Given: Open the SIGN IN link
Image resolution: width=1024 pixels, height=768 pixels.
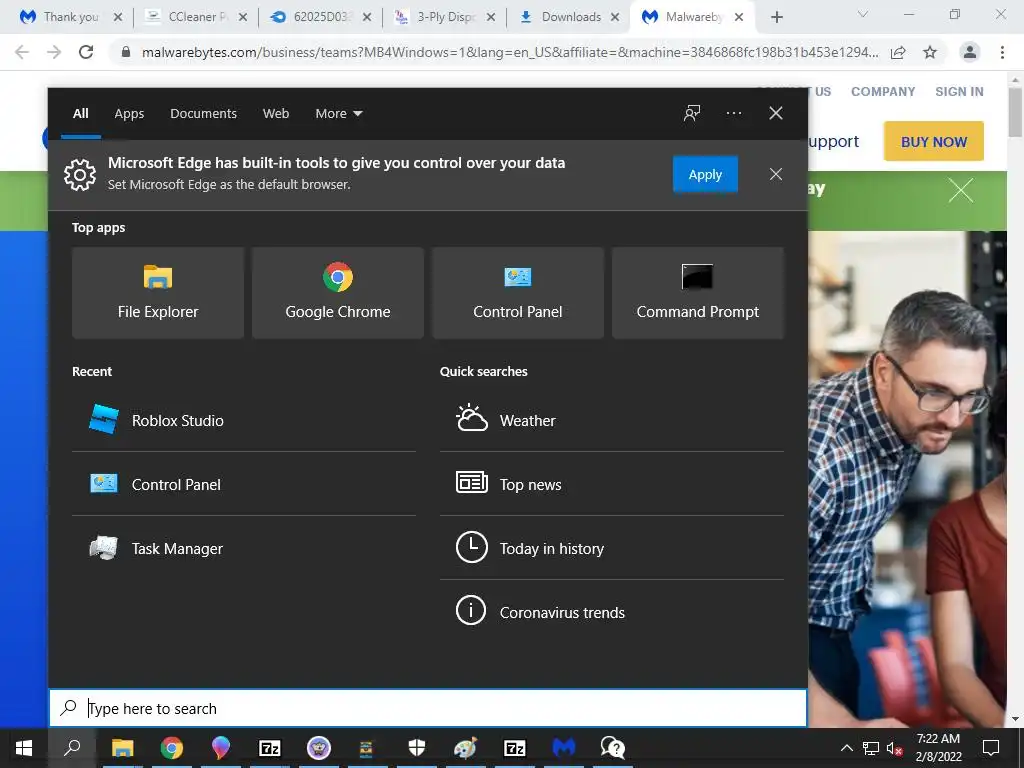Looking at the screenshot, I should click(x=959, y=91).
